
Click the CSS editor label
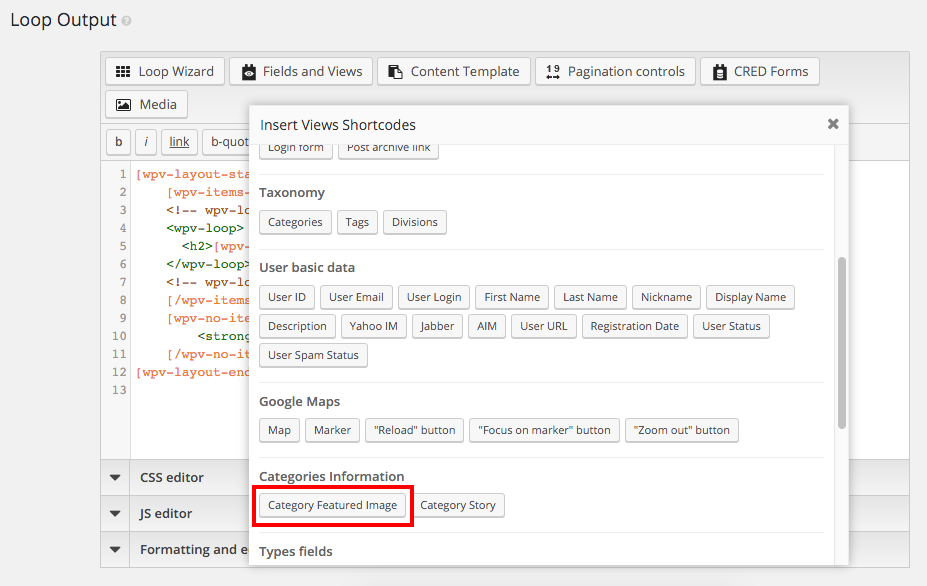click(171, 478)
